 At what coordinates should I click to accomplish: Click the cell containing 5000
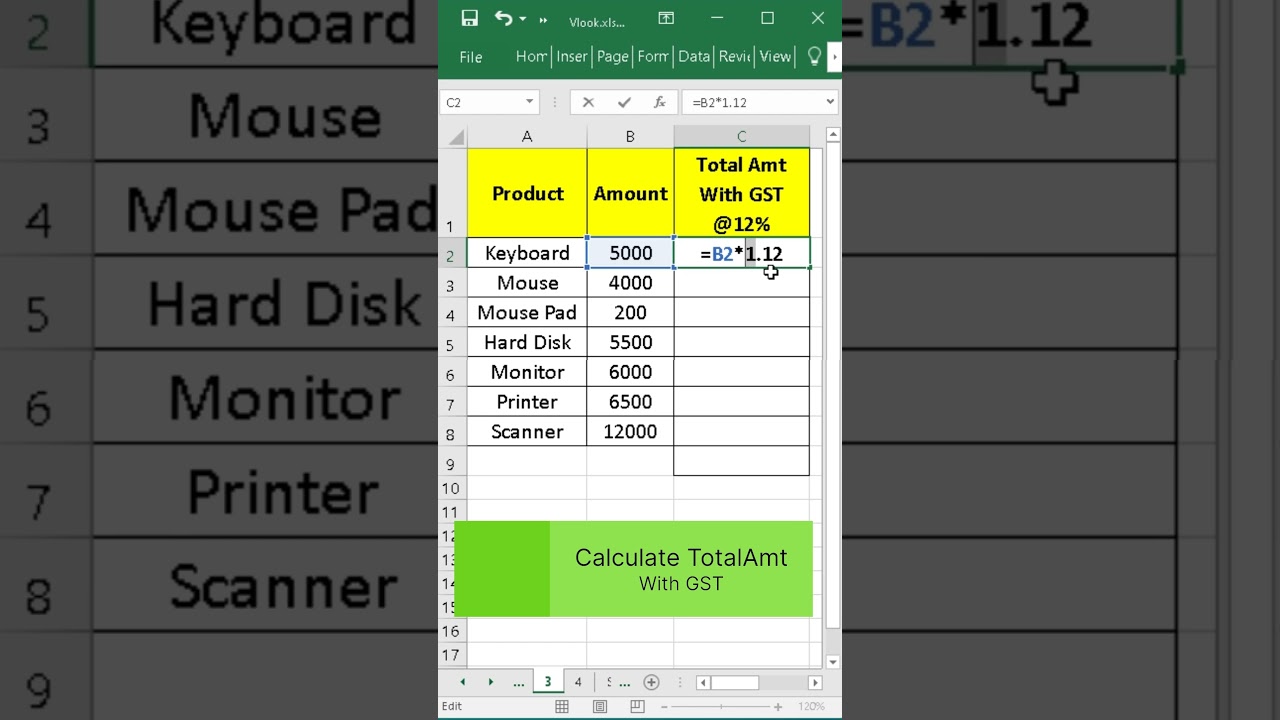coord(630,253)
